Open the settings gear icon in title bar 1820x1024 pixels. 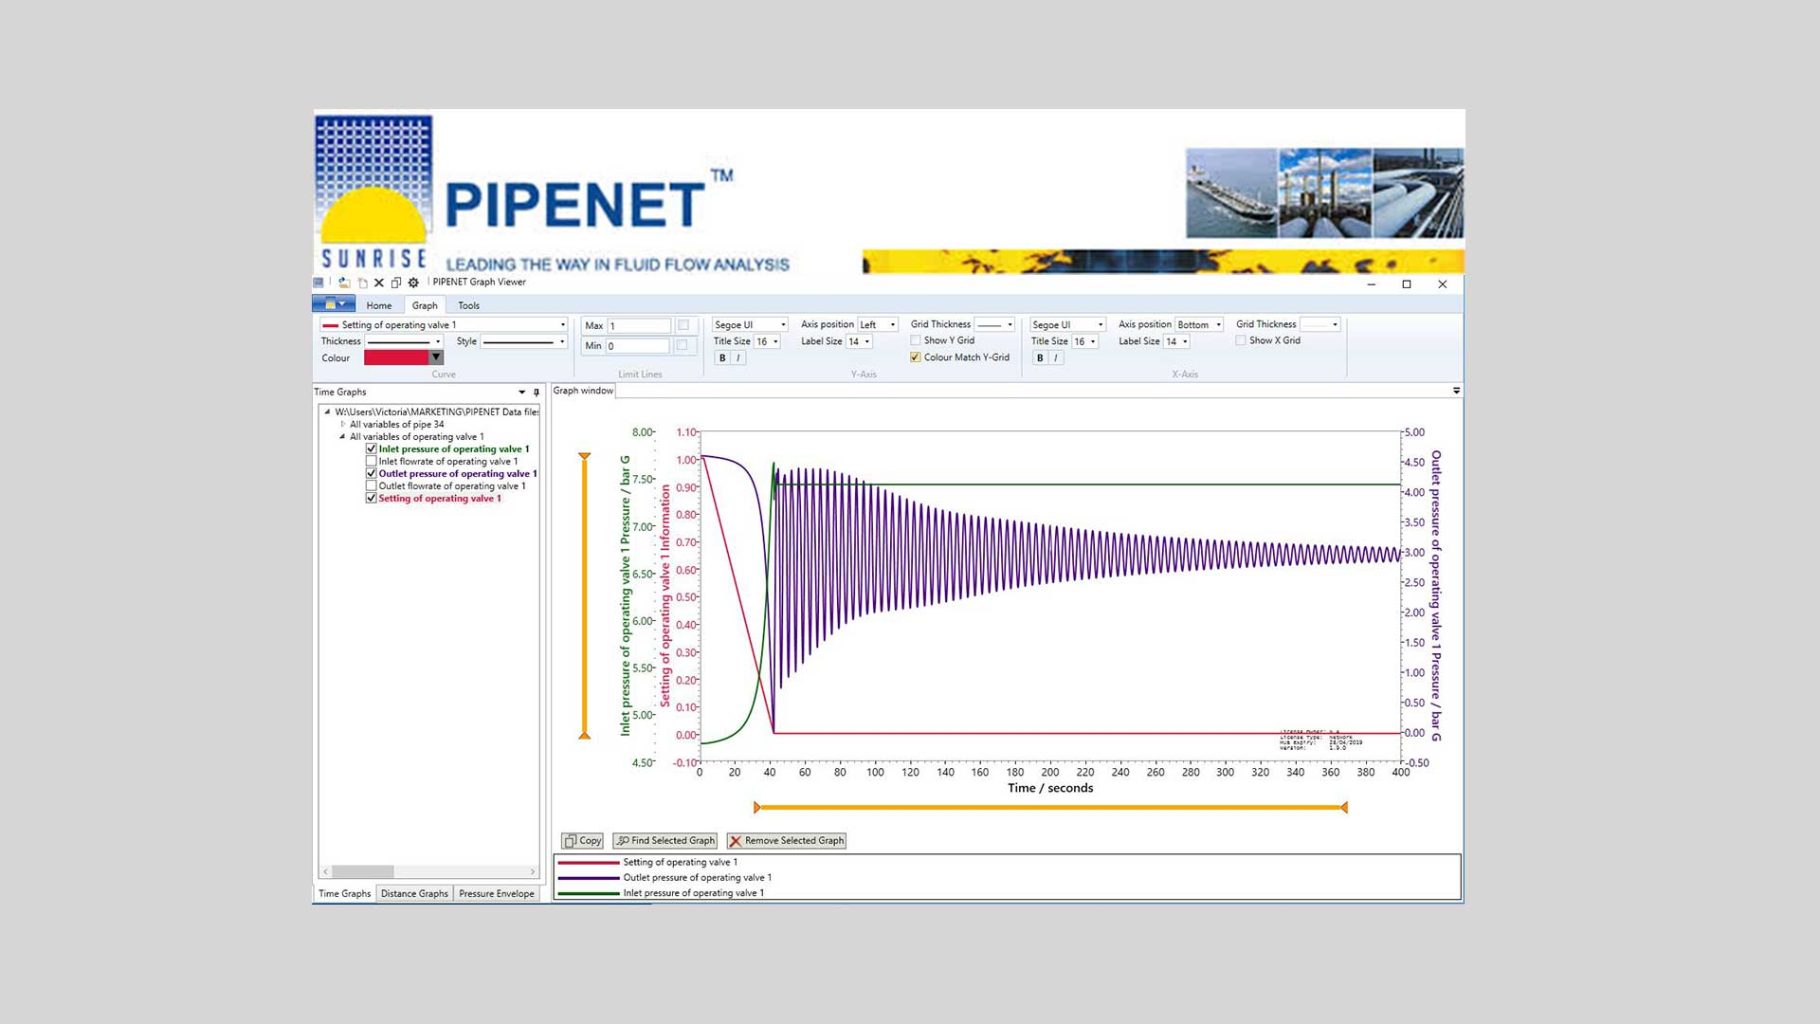pyautogui.click(x=413, y=283)
